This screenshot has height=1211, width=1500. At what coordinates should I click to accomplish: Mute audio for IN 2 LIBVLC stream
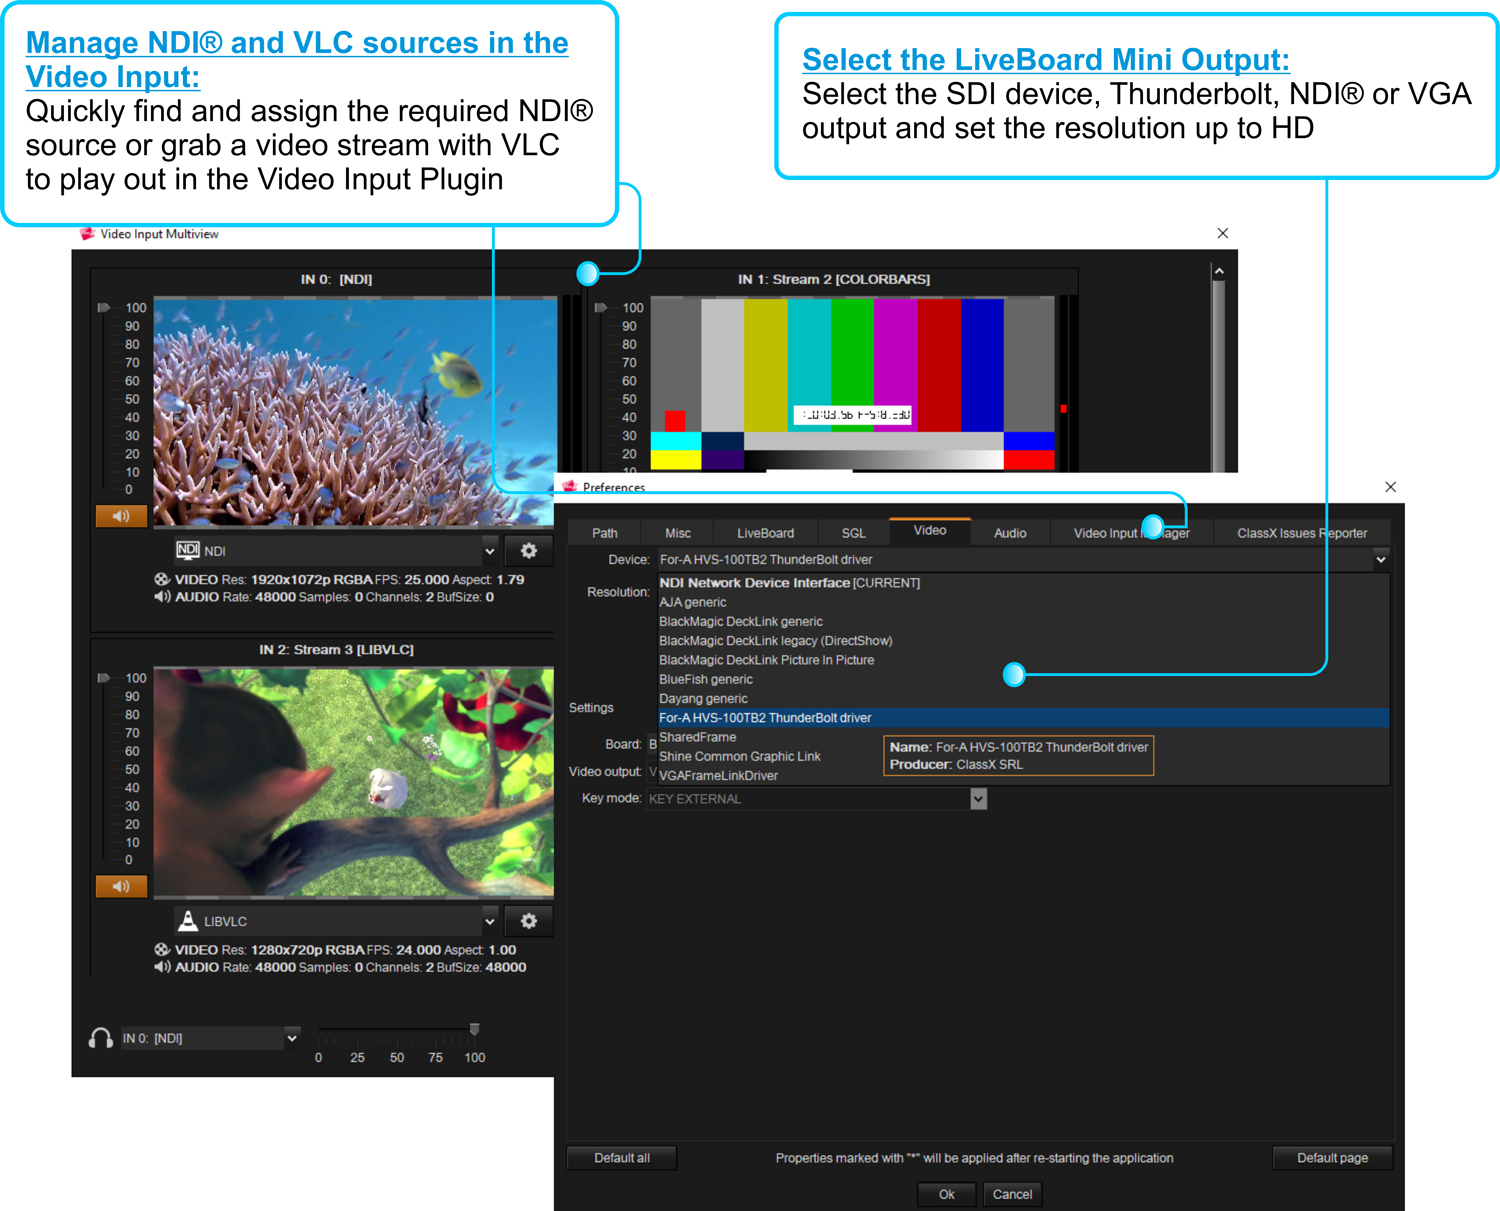coord(121,886)
